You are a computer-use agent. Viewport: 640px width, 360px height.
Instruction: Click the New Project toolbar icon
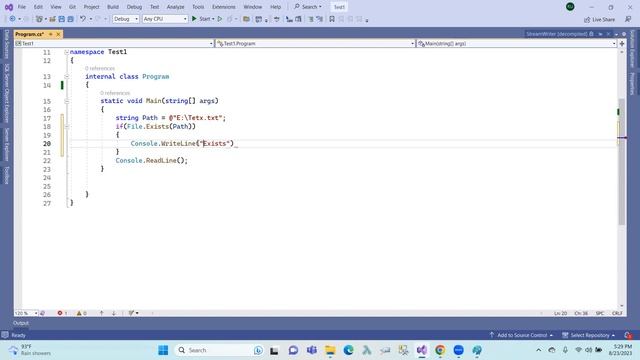click(39, 19)
